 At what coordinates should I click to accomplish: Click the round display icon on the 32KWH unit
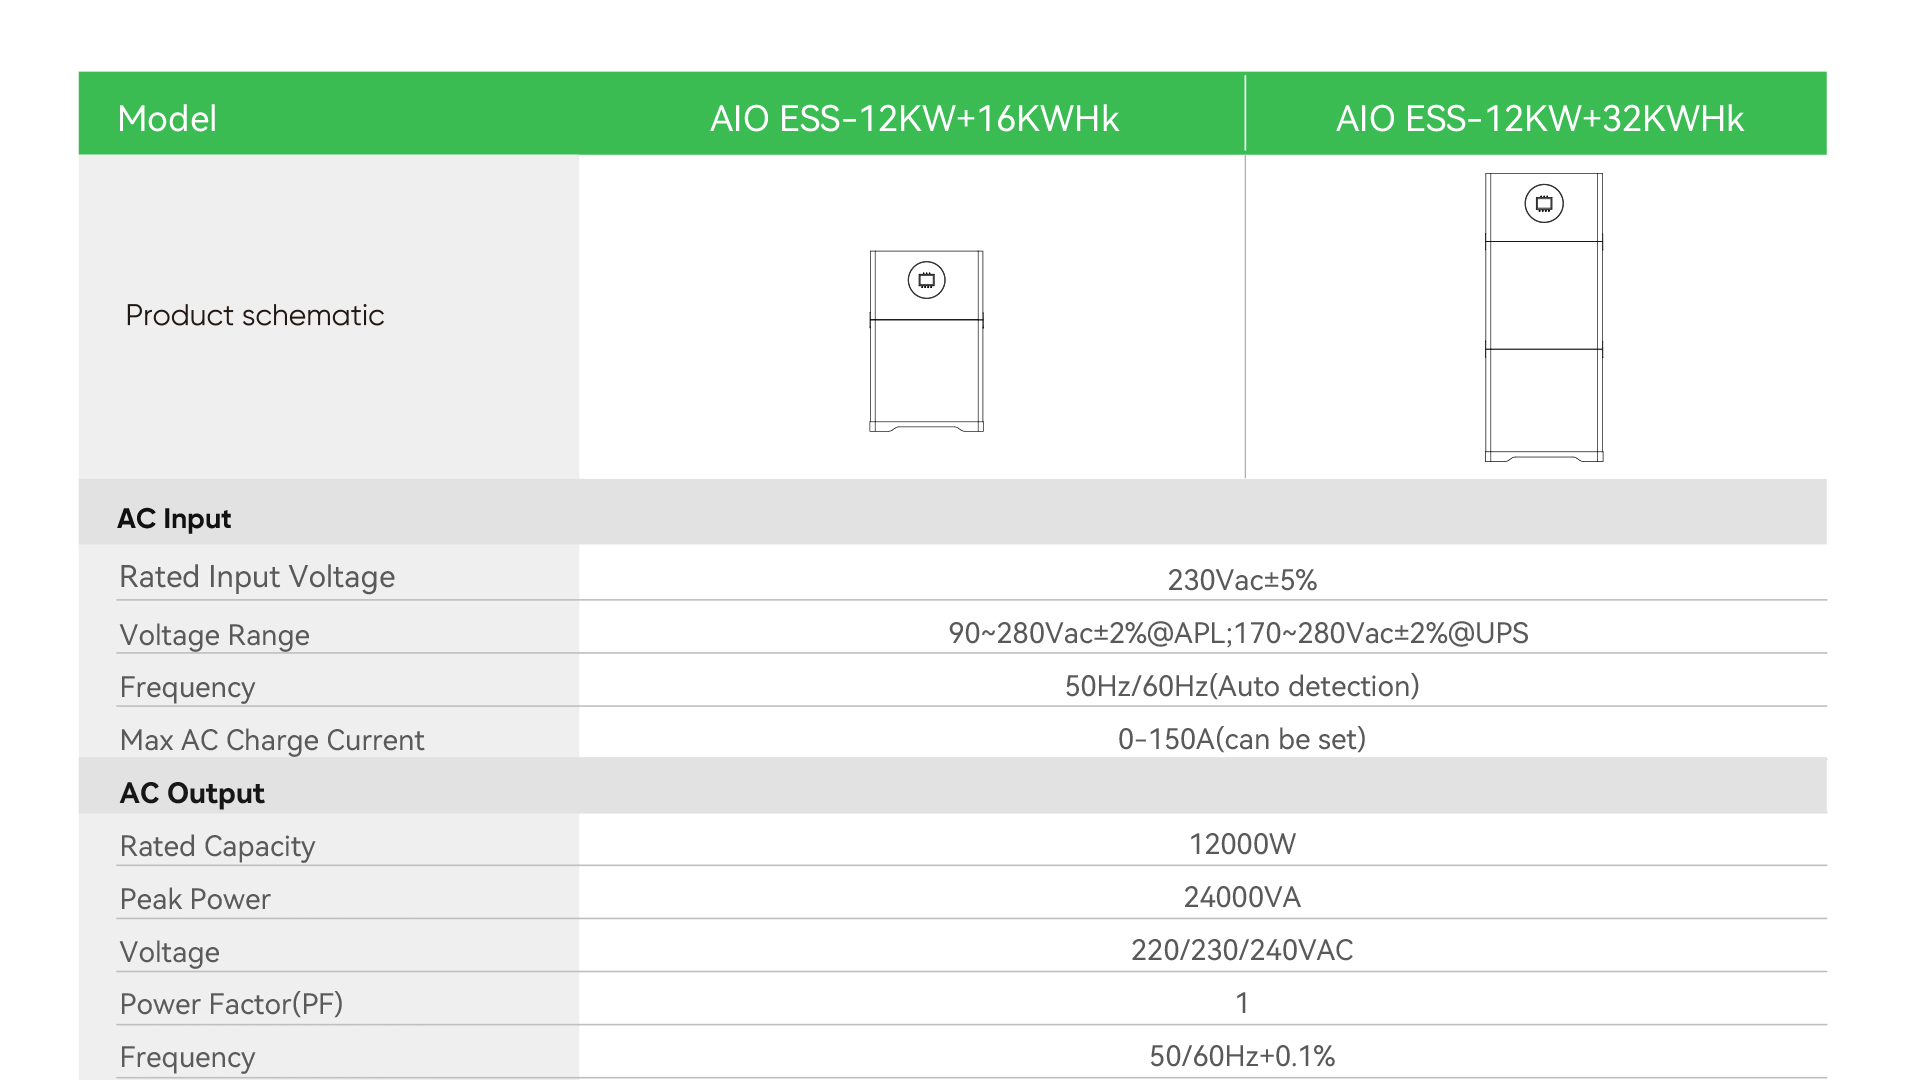1543,204
